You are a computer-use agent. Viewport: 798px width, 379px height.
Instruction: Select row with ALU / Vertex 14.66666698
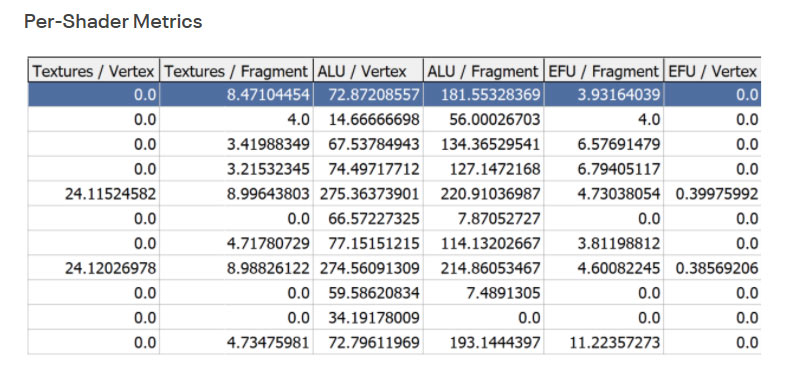coord(394,120)
